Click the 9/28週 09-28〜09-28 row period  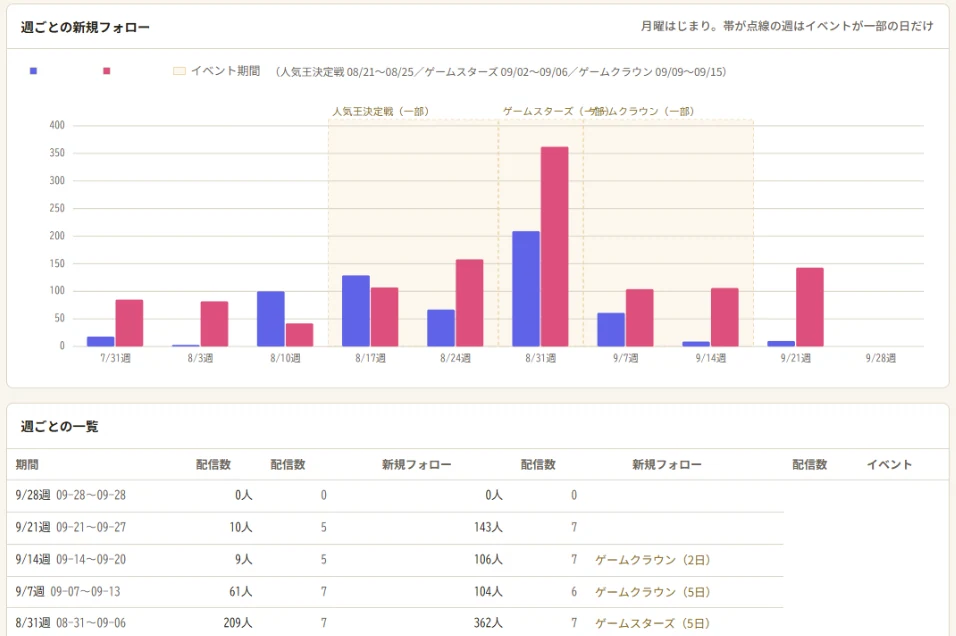(x=71, y=495)
